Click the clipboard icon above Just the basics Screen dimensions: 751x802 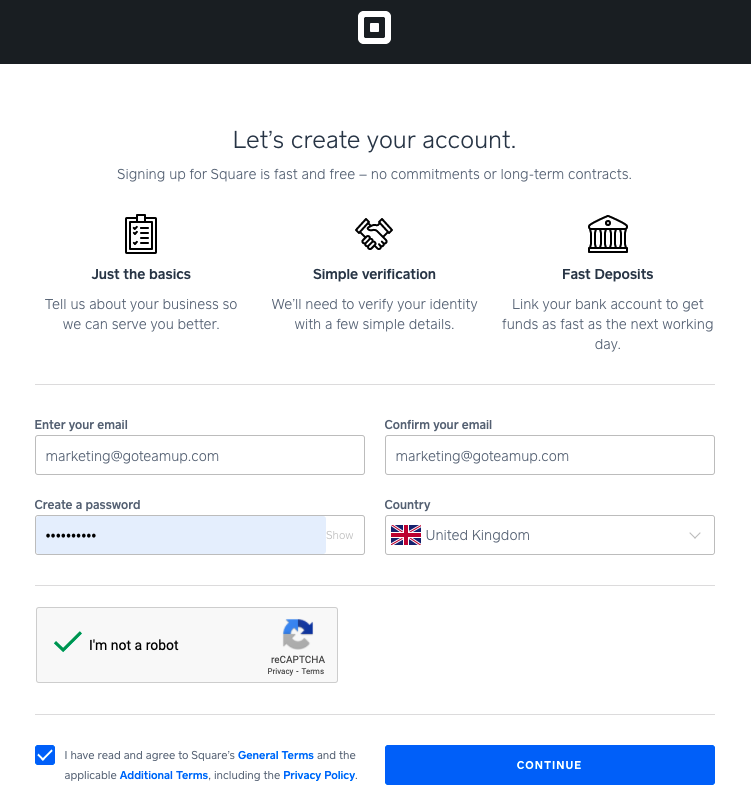(140, 233)
